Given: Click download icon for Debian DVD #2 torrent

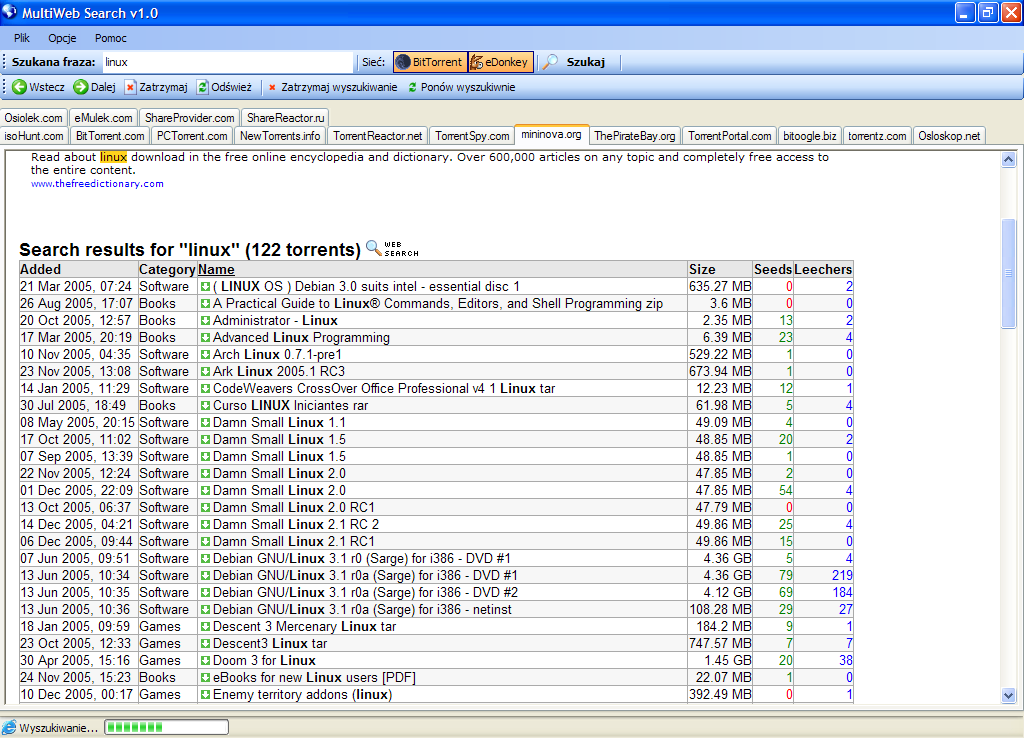Looking at the screenshot, I should 205,593.
